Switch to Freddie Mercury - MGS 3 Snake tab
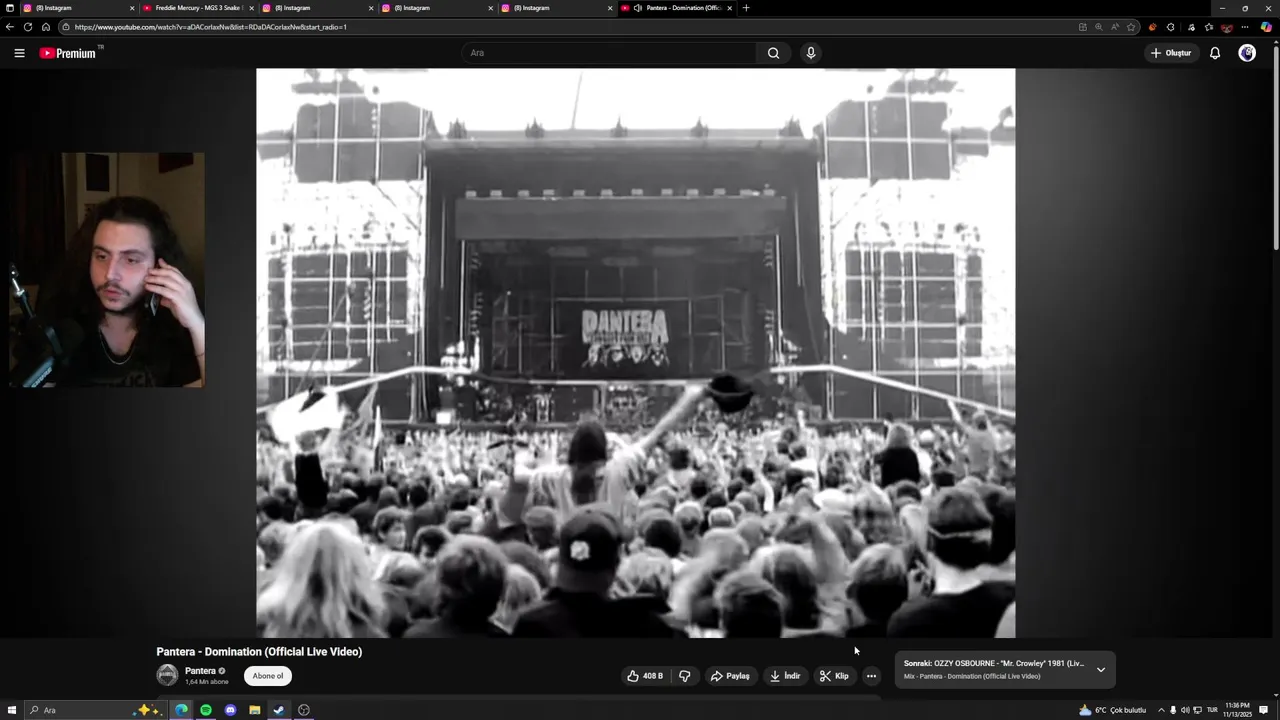This screenshot has height=720, width=1280. 198,8
